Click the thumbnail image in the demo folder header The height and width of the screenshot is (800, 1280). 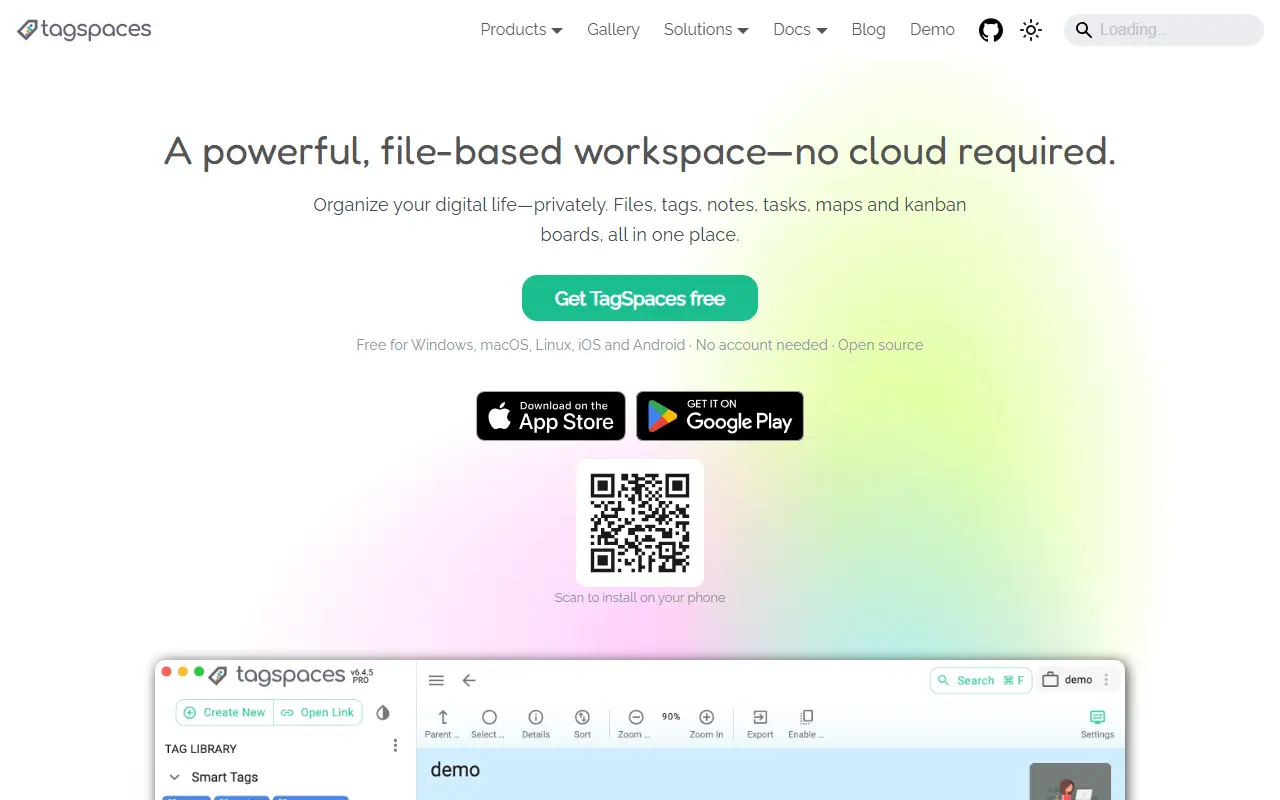click(1070, 781)
